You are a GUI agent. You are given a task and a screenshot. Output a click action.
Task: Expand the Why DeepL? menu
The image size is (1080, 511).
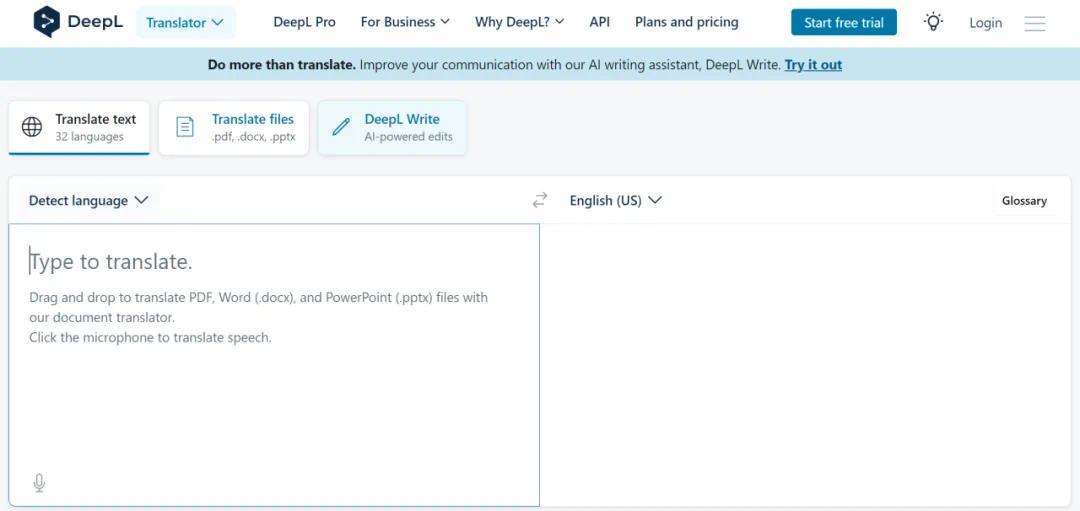pyautogui.click(x=519, y=22)
